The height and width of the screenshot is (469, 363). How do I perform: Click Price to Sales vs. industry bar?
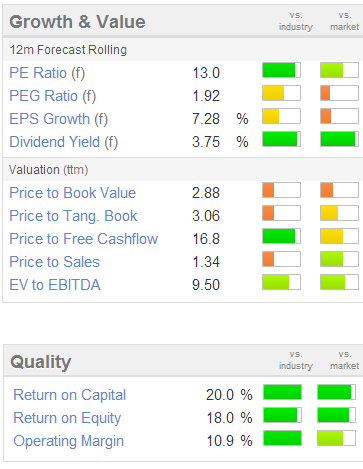(x=281, y=259)
